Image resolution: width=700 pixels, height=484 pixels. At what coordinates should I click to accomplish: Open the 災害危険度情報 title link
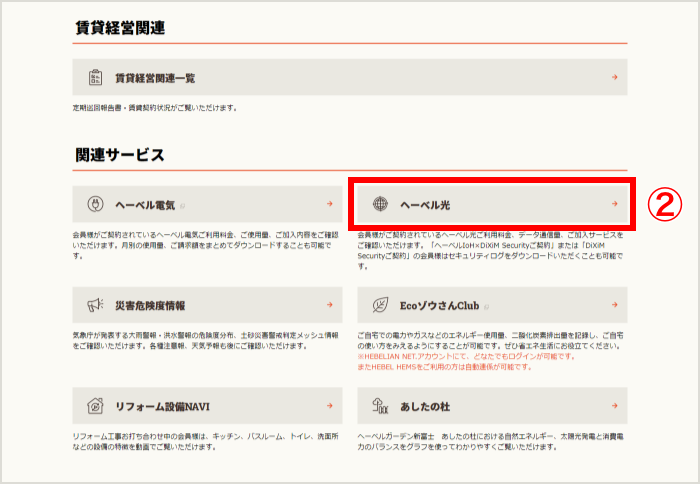point(150,305)
